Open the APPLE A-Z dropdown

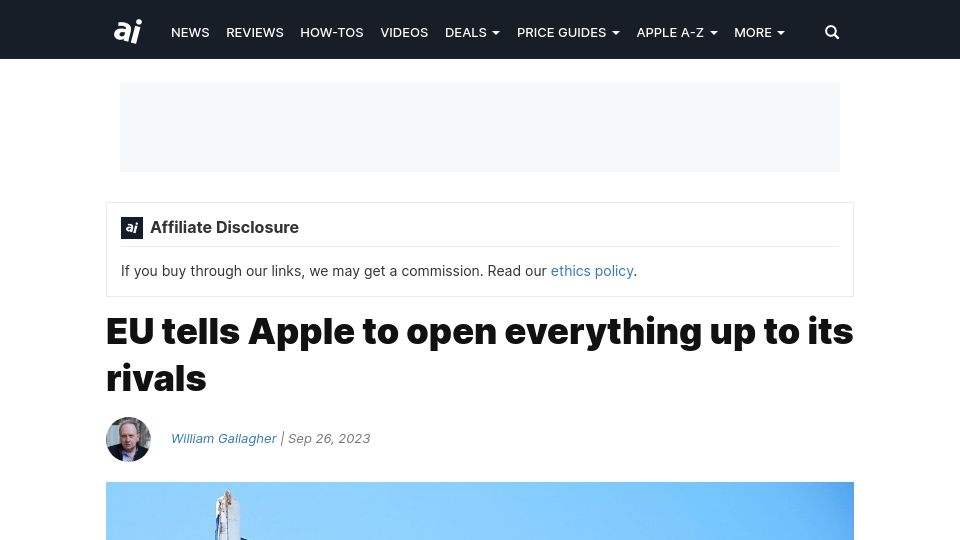tap(677, 32)
